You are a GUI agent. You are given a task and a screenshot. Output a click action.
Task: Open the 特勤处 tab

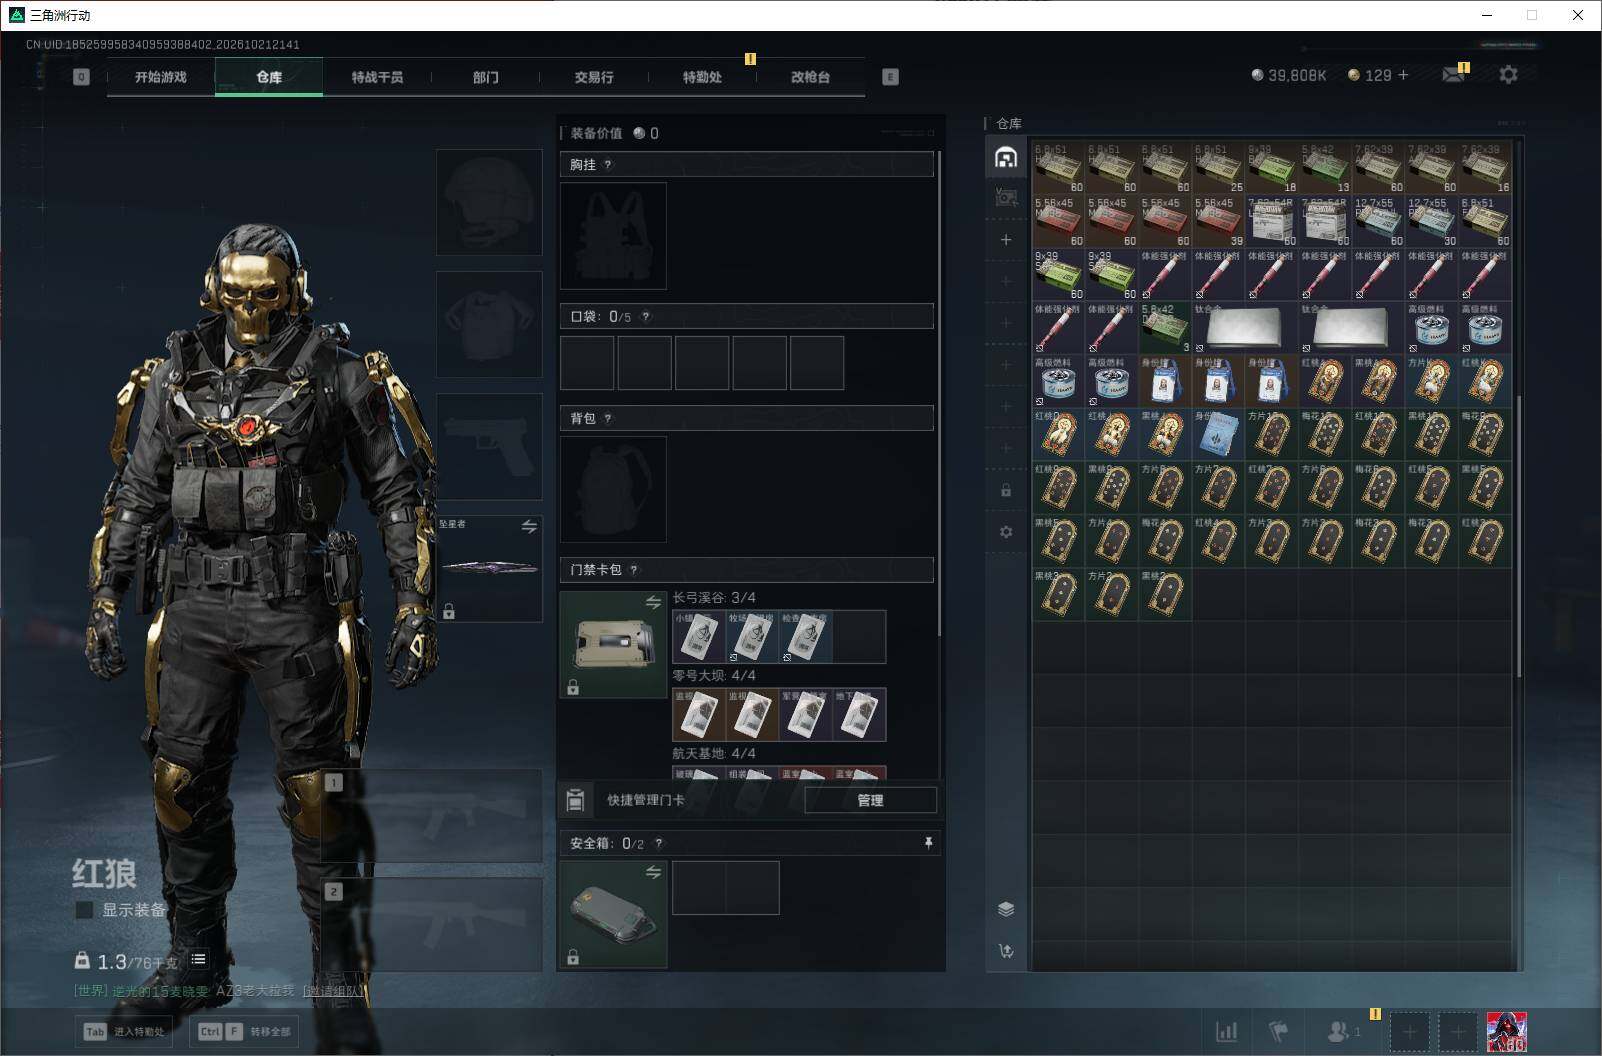[x=702, y=77]
